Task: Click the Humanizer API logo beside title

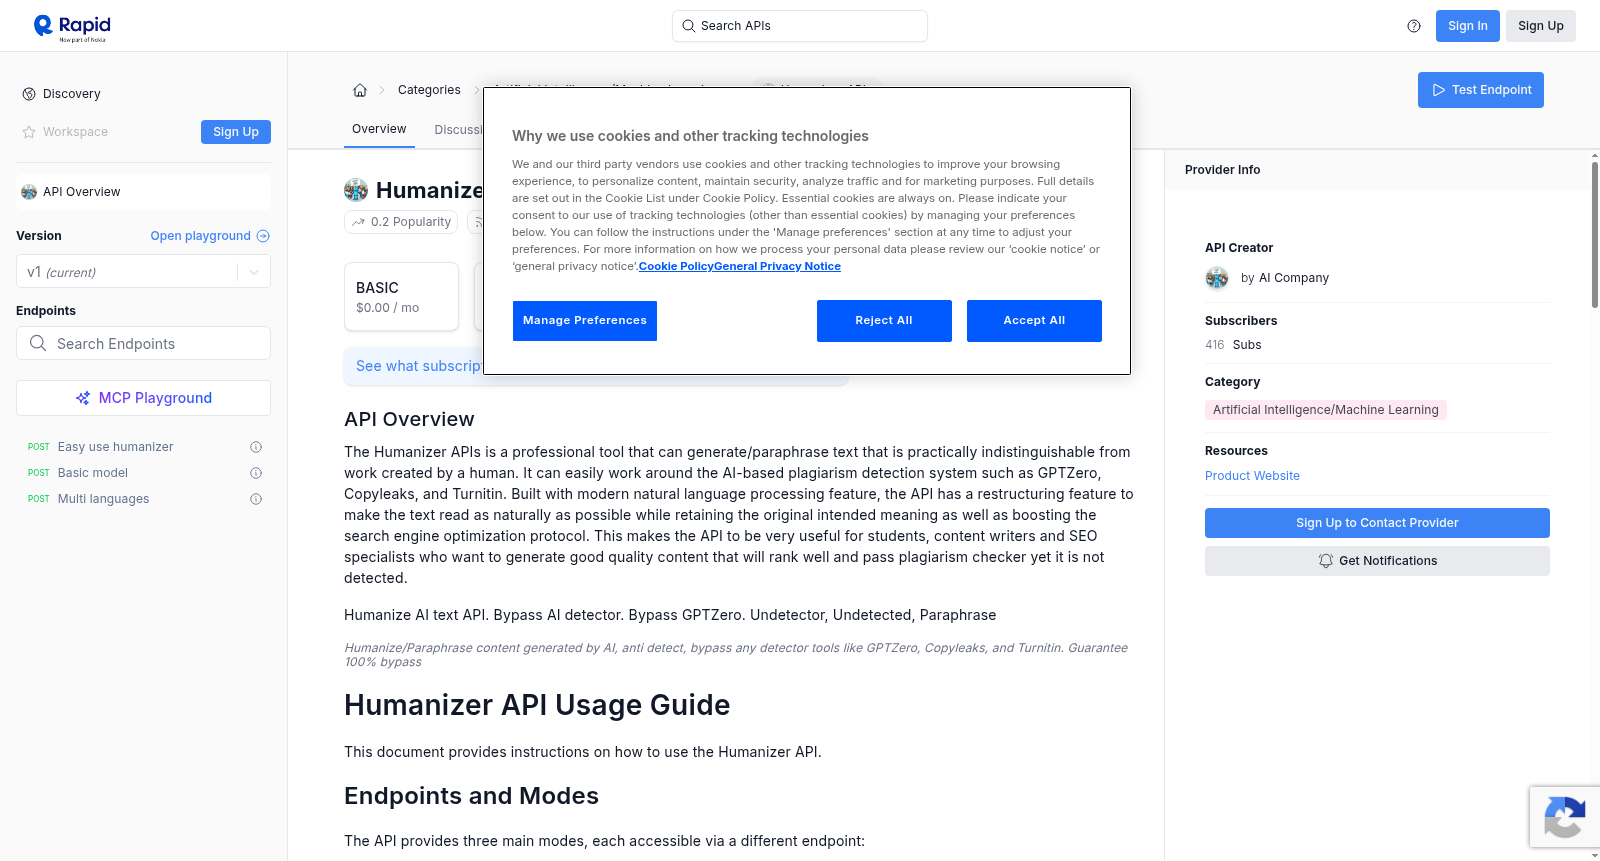Action: pyautogui.click(x=356, y=190)
